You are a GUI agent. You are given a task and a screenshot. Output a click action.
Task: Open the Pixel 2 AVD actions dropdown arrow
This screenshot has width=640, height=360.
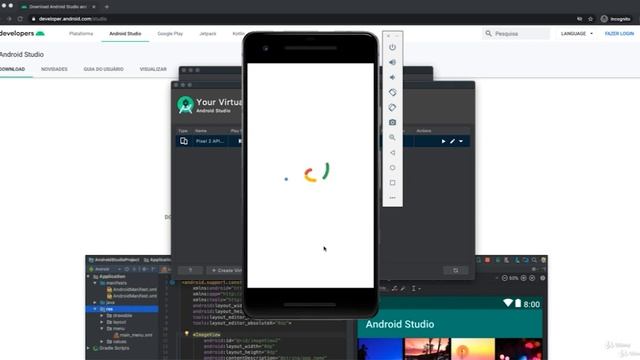pos(461,141)
